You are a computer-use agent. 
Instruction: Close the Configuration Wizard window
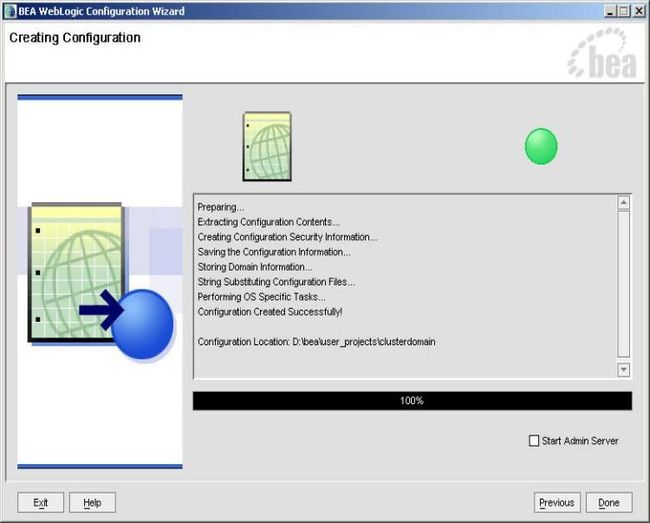[x=639, y=11]
